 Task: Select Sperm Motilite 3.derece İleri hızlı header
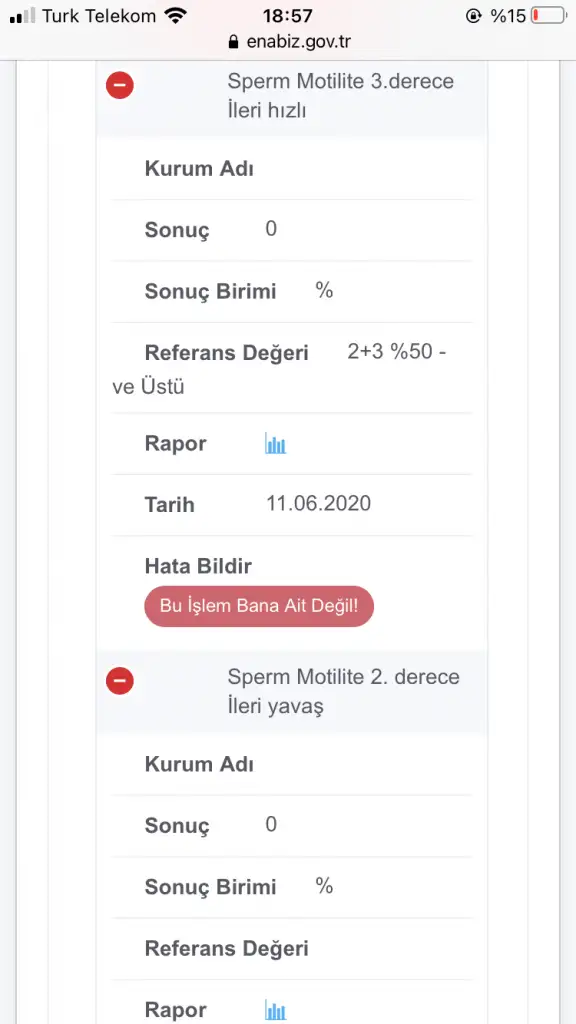340,97
